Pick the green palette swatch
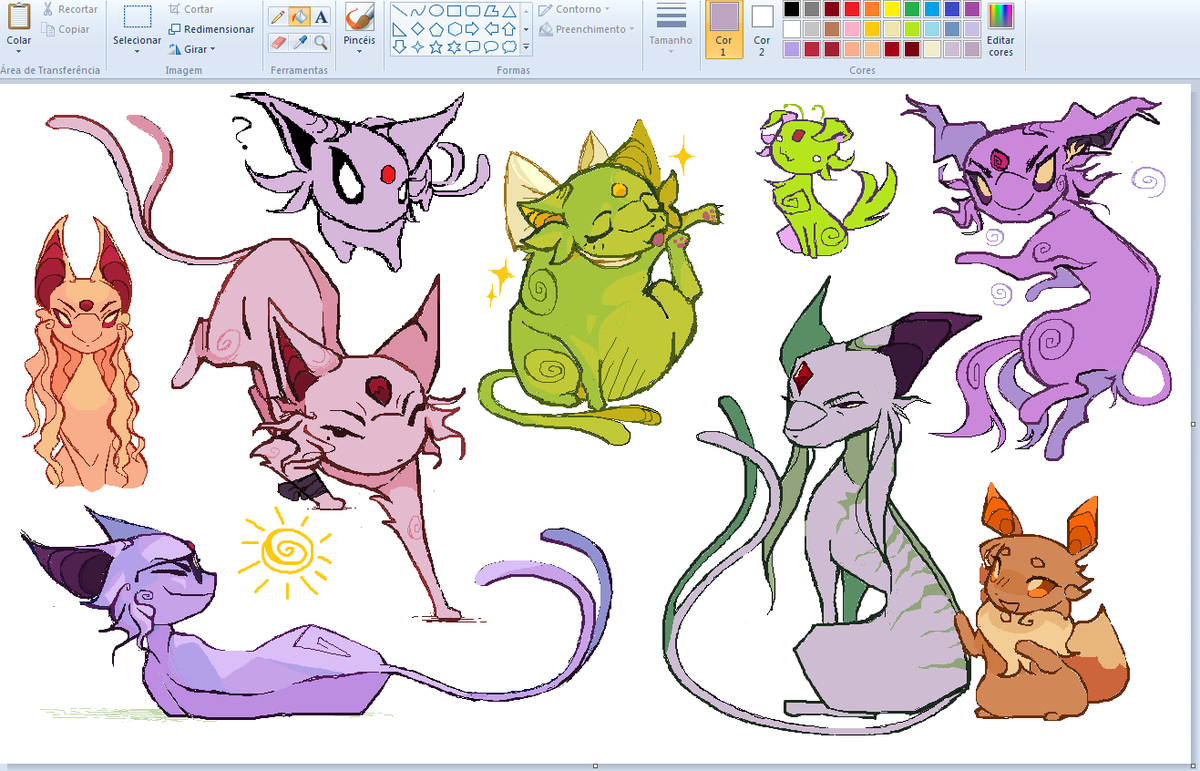Screen dimensions: 1200x771 912,9
